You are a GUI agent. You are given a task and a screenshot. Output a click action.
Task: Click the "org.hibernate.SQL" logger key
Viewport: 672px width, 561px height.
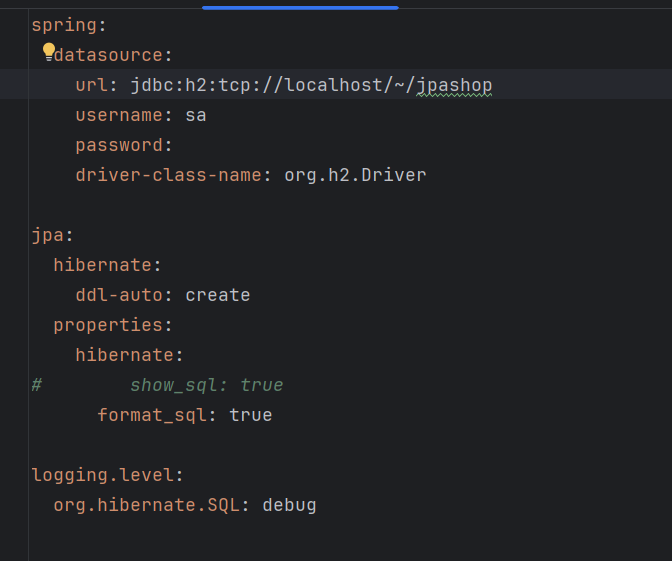pos(147,505)
